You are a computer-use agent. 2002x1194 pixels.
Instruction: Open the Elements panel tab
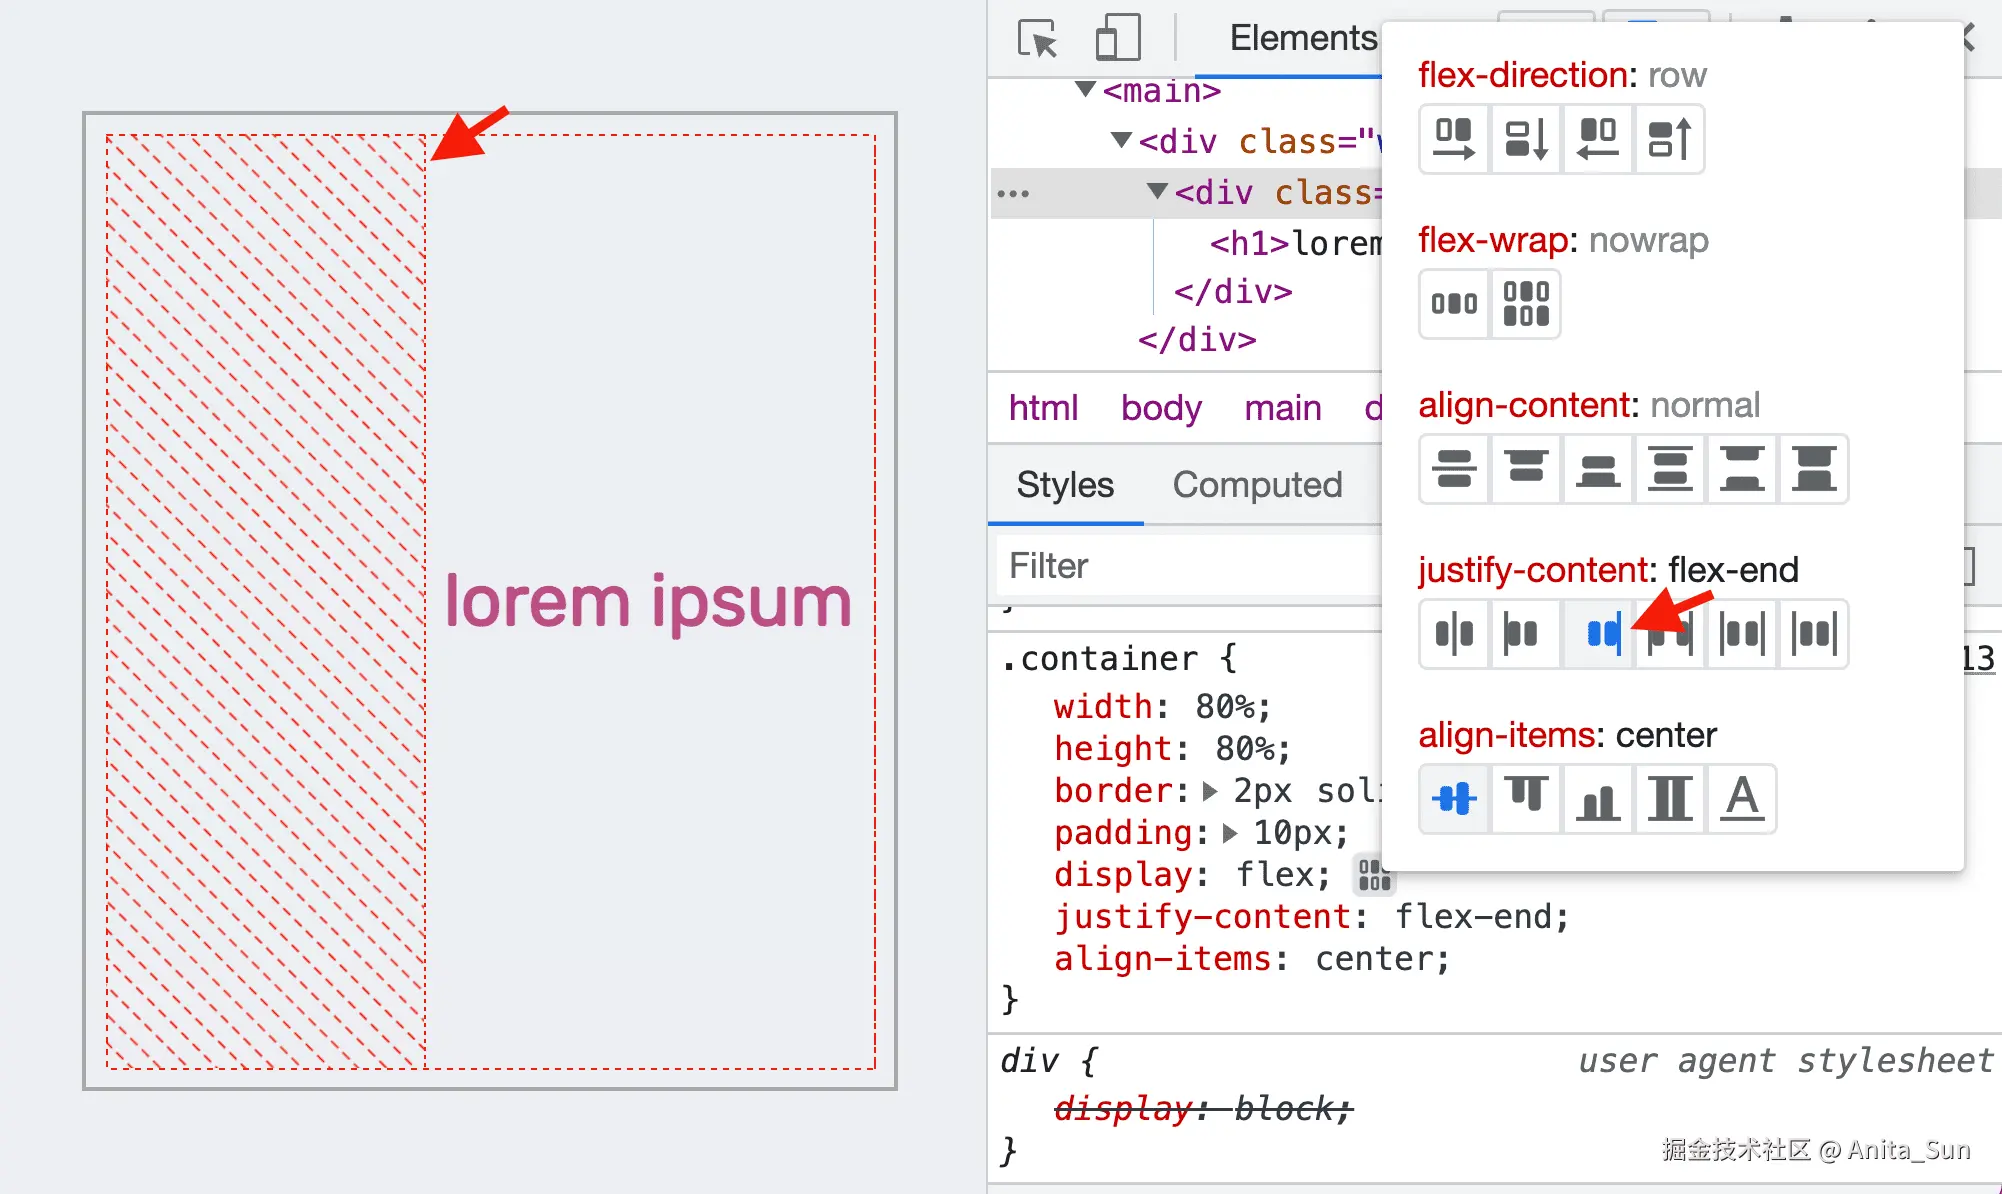pyautogui.click(x=1302, y=38)
